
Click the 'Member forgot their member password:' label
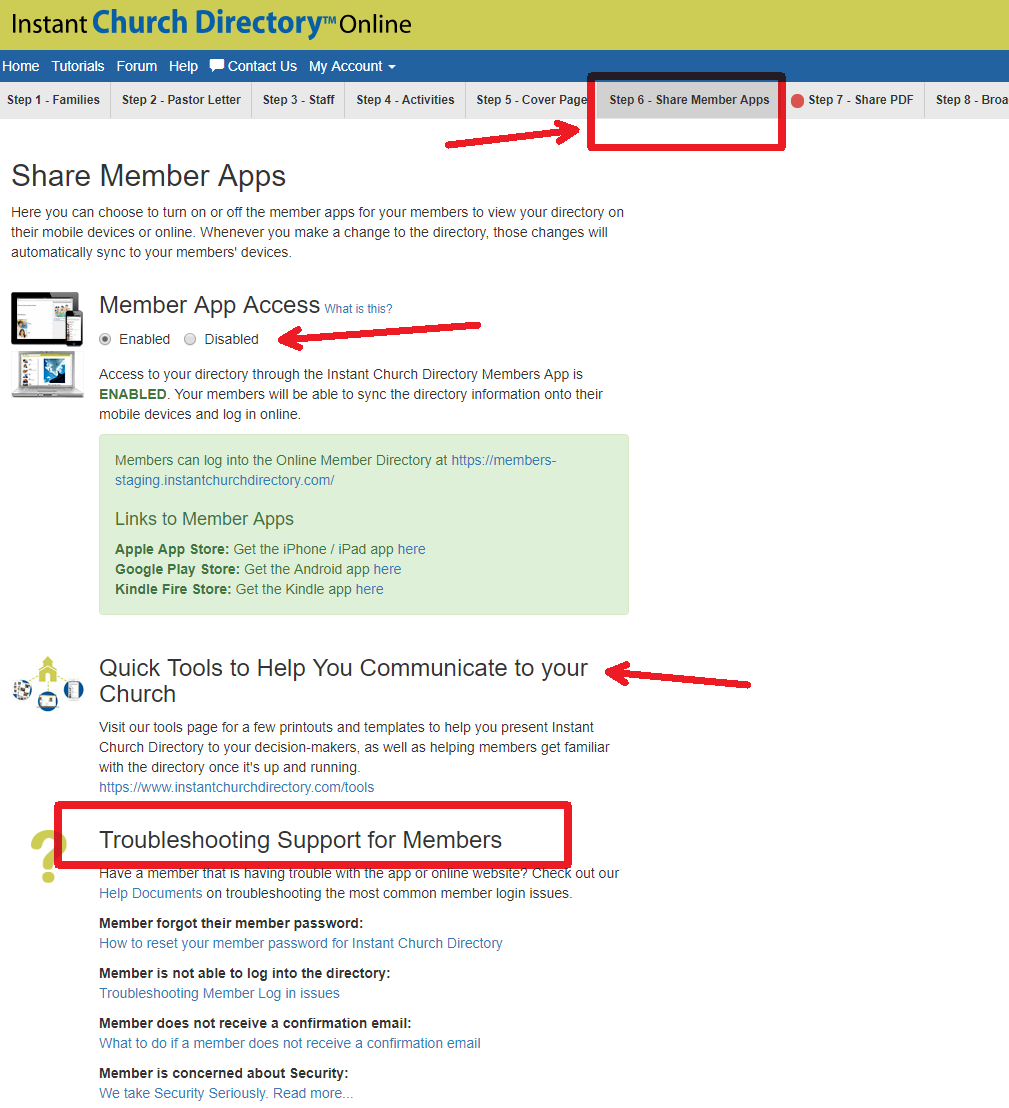pos(231,923)
